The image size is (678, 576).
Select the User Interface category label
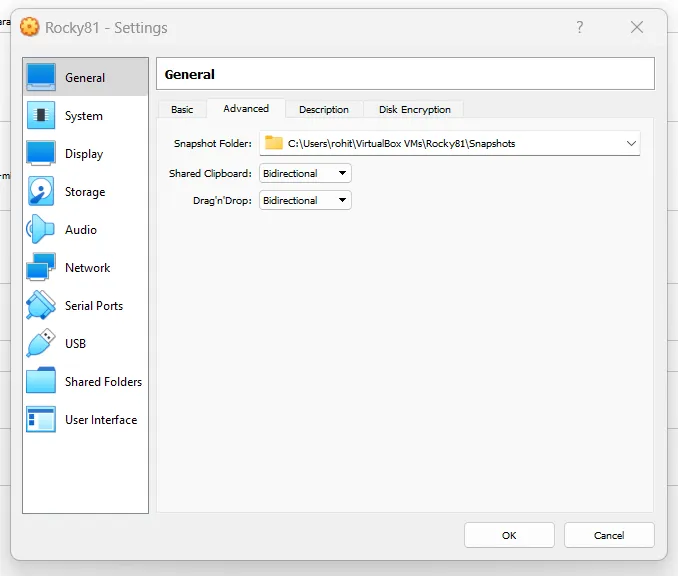[101, 420]
